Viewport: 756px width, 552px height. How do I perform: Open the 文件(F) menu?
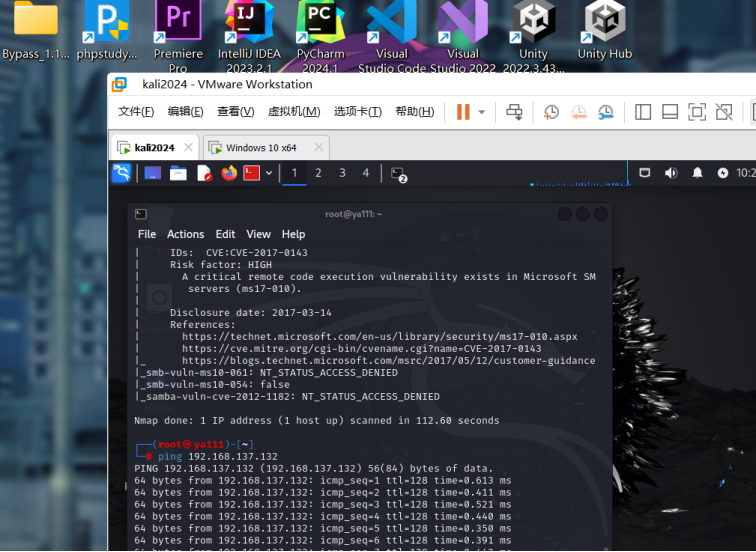coord(136,112)
